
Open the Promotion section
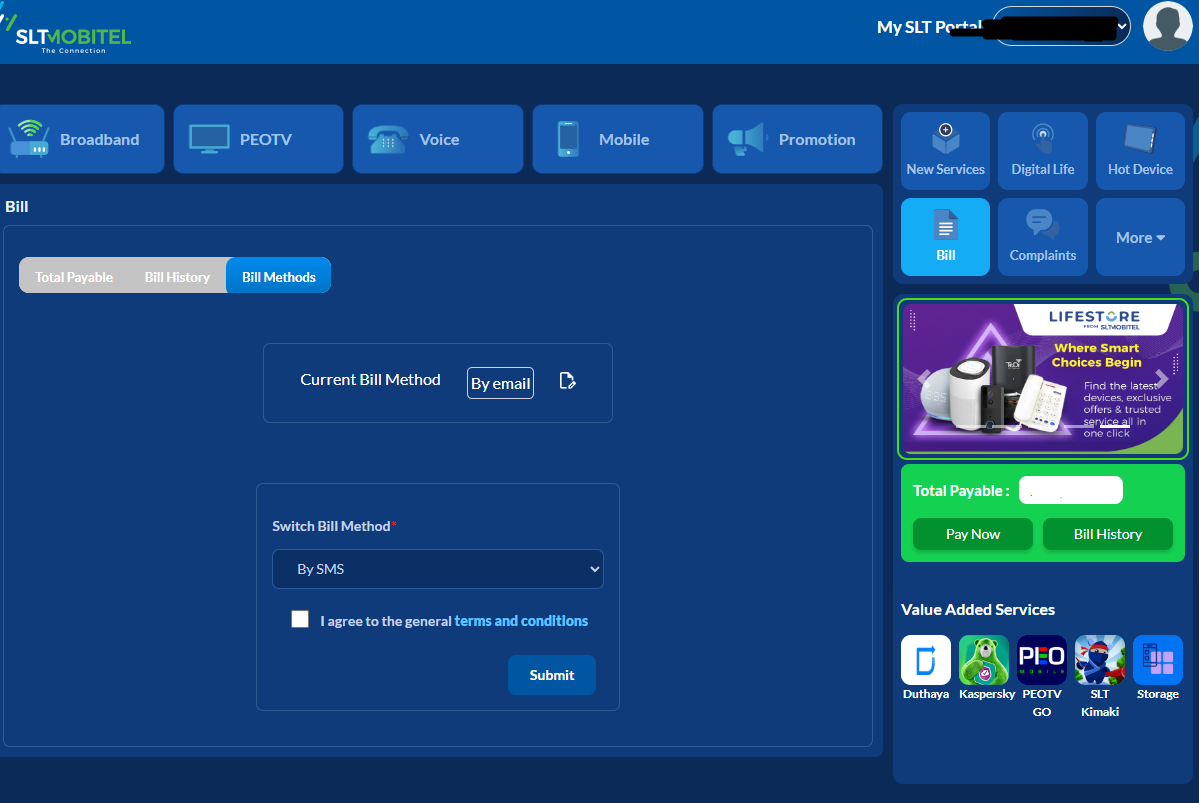pos(798,139)
